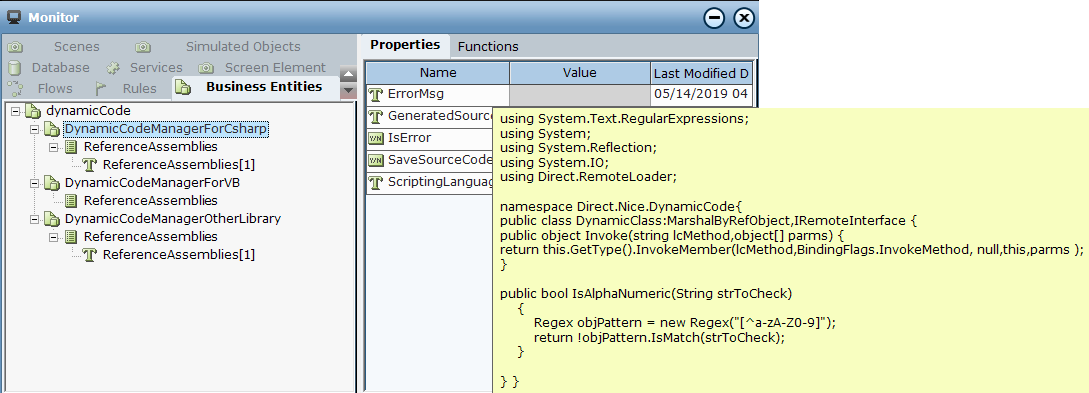Collapse the DynamicCodeManagerOtherLibrary node
The height and width of the screenshot is (393, 1089).
35,219
